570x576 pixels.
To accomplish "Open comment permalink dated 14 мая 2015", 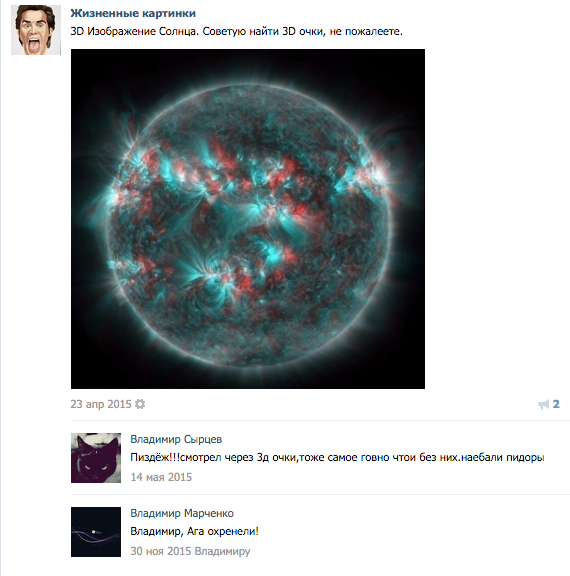I will point(161,477).
